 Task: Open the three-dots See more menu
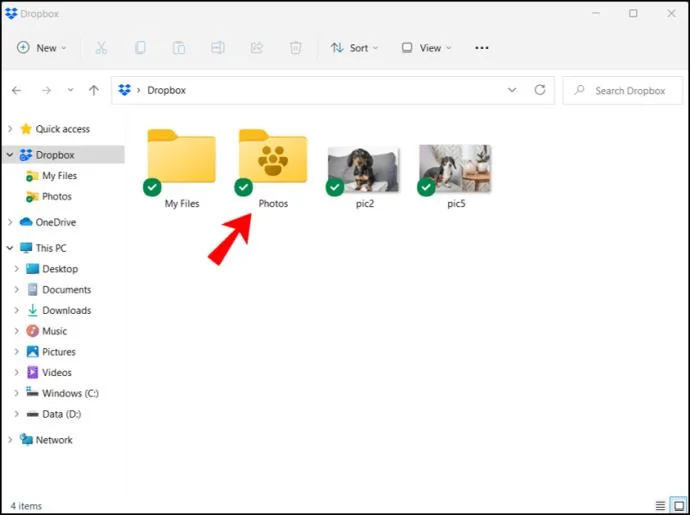(x=482, y=48)
